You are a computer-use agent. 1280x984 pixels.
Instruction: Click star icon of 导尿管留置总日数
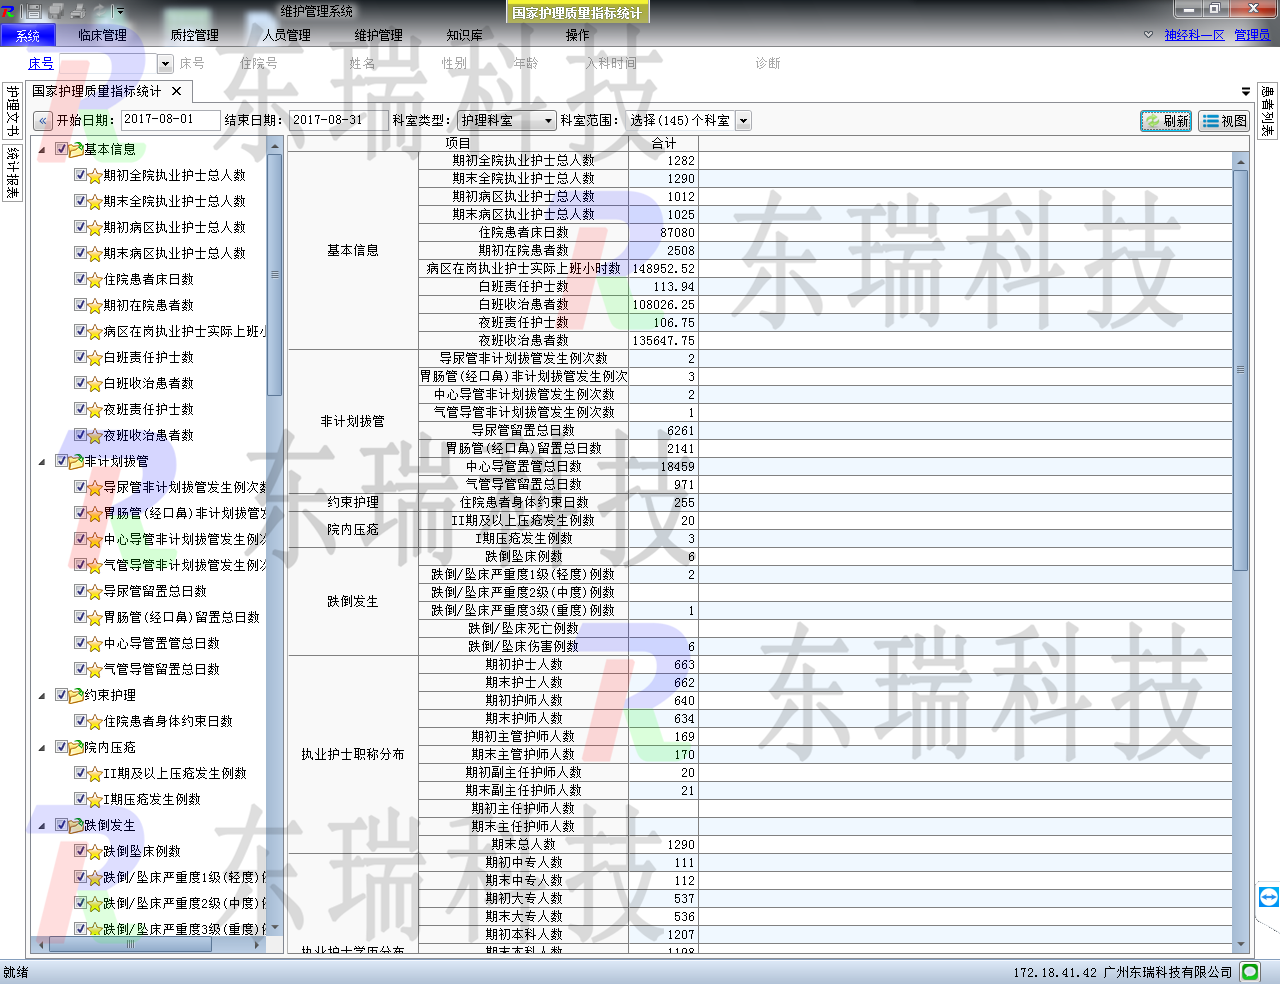(95, 592)
